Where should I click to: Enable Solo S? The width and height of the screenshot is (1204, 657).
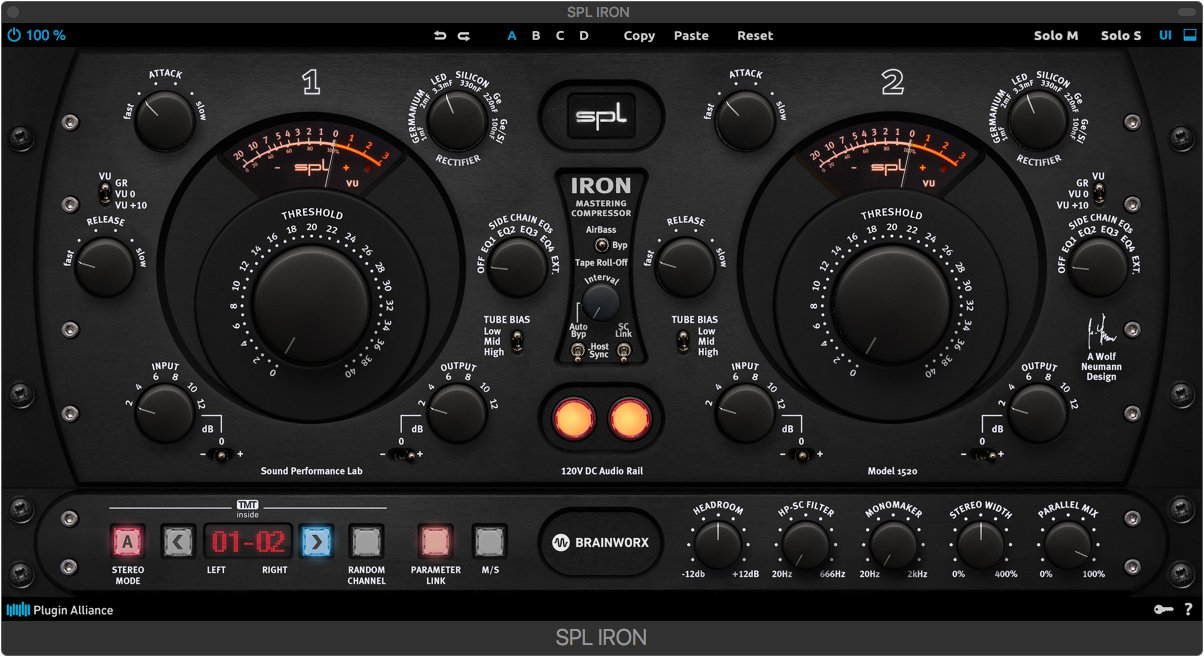[x=1121, y=36]
